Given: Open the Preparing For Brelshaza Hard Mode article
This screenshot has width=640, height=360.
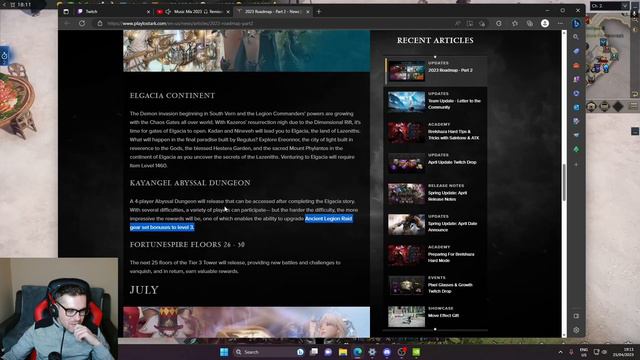Looking at the screenshot, I should point(436,254).
